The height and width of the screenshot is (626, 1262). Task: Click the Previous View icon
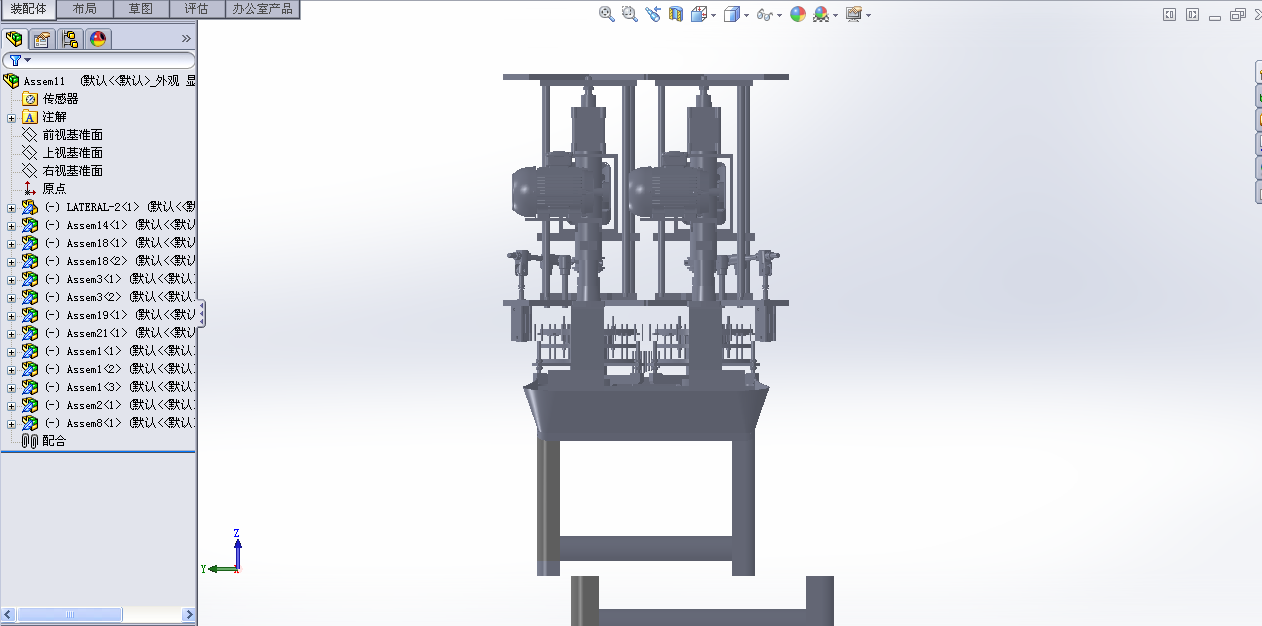pyautogui.click(x=653, y=14)
